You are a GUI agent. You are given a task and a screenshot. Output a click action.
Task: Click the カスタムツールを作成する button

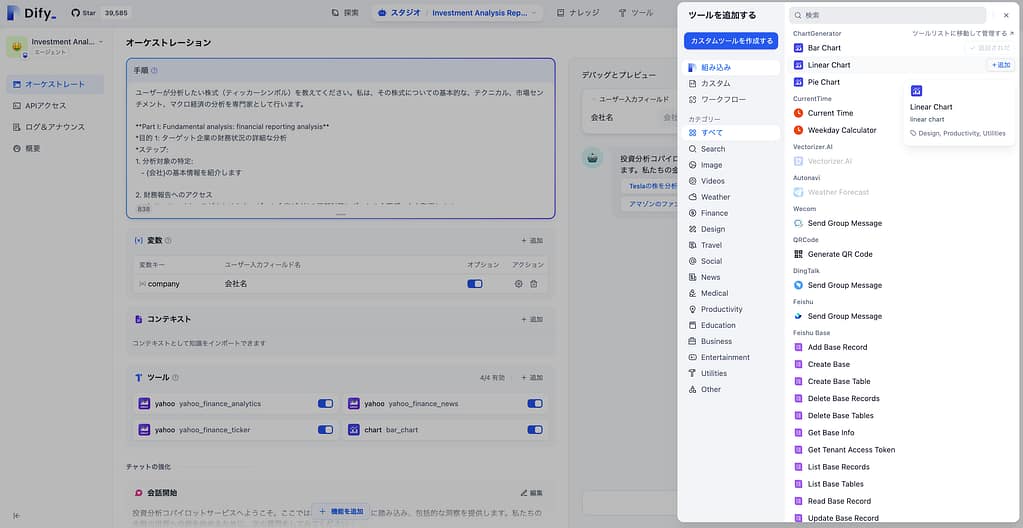point(730,41)
